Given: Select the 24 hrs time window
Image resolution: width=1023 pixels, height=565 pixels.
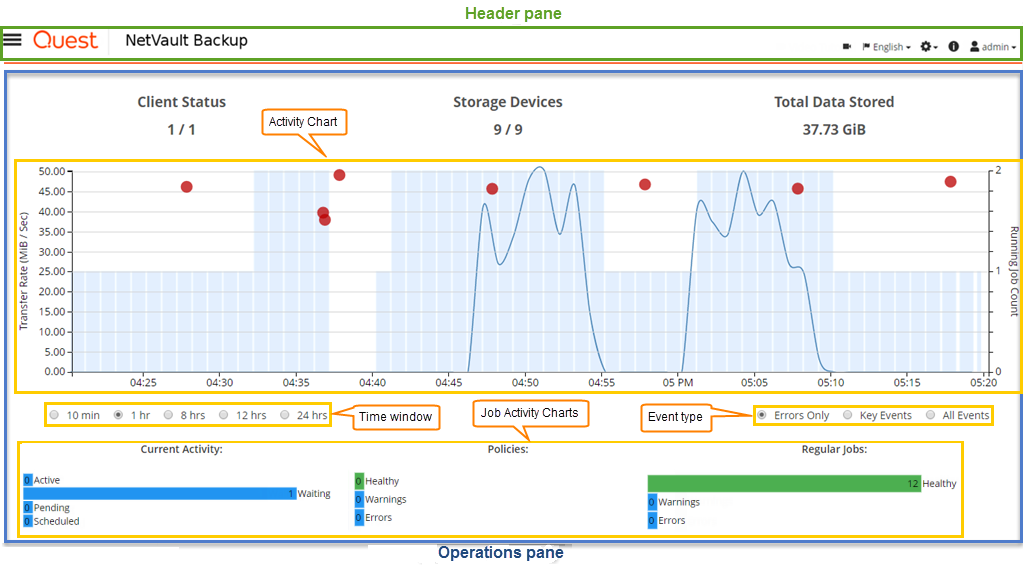Looking at the screenshot, I should pos(284,415).
